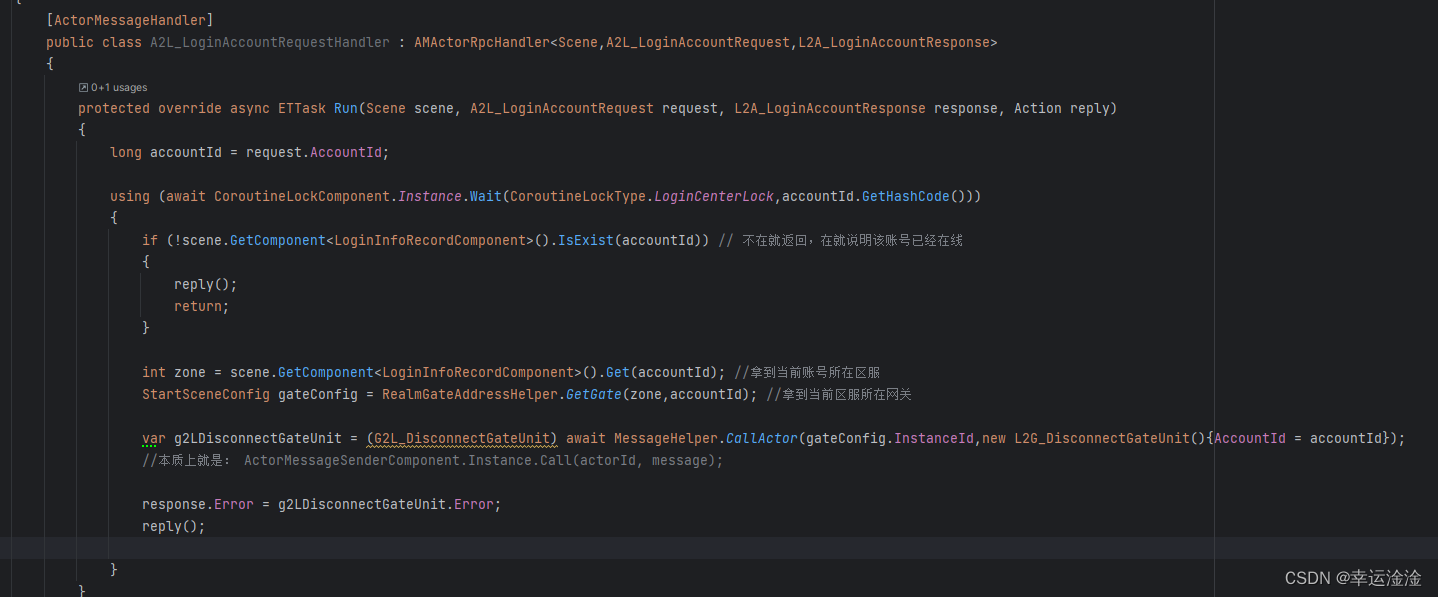The image size is (1438, 597).
Task: Click the "var" keyword
Action: pos(154,438)
